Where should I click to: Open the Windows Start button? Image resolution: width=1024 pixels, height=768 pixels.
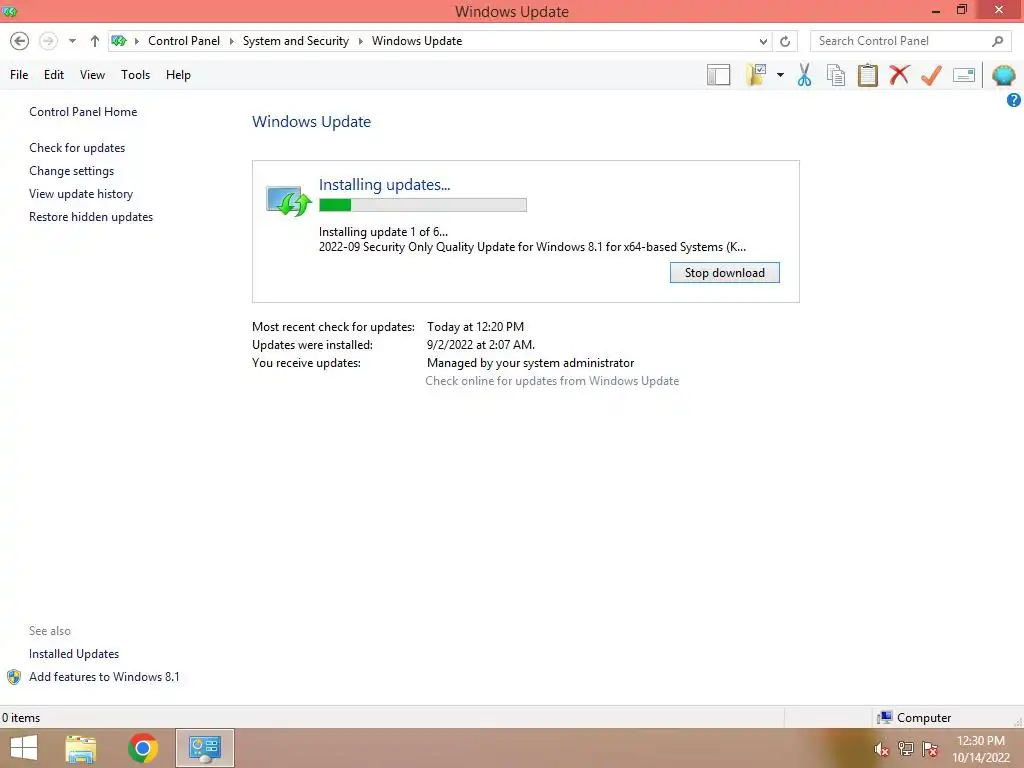24,748
